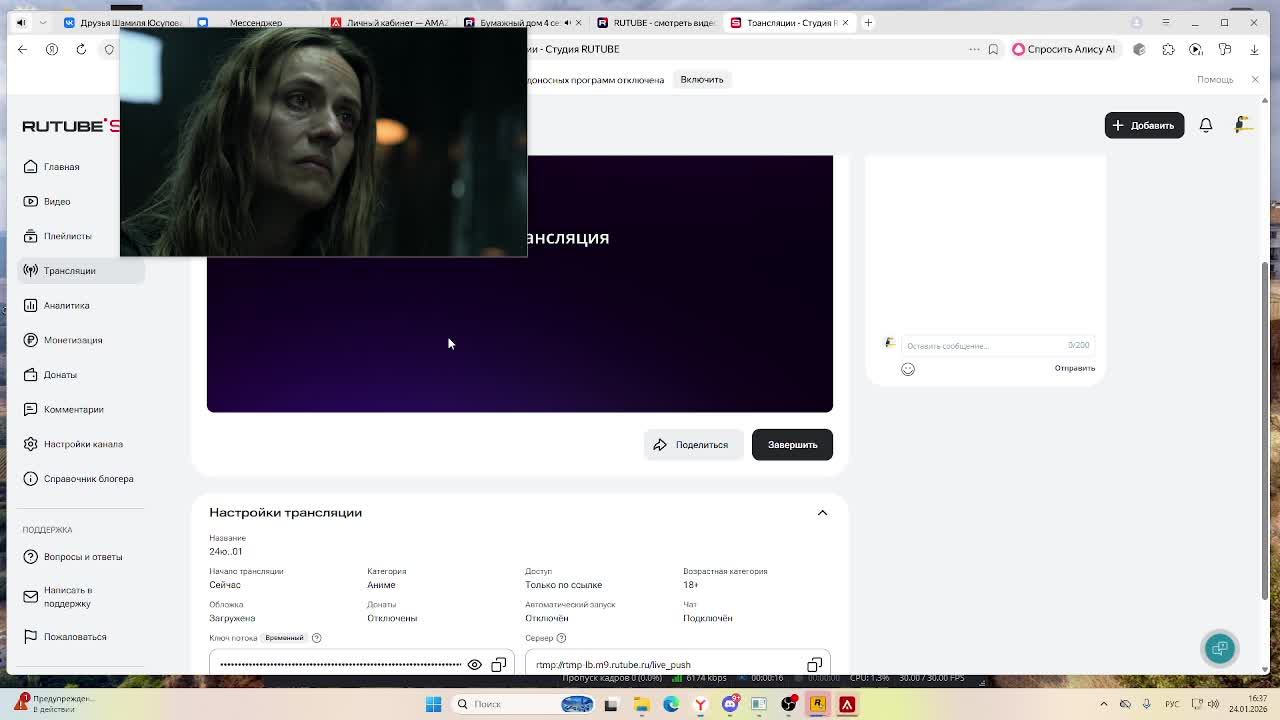Copy the server URL
This screenshot has width=1280, height=720.
pos(815,665)
